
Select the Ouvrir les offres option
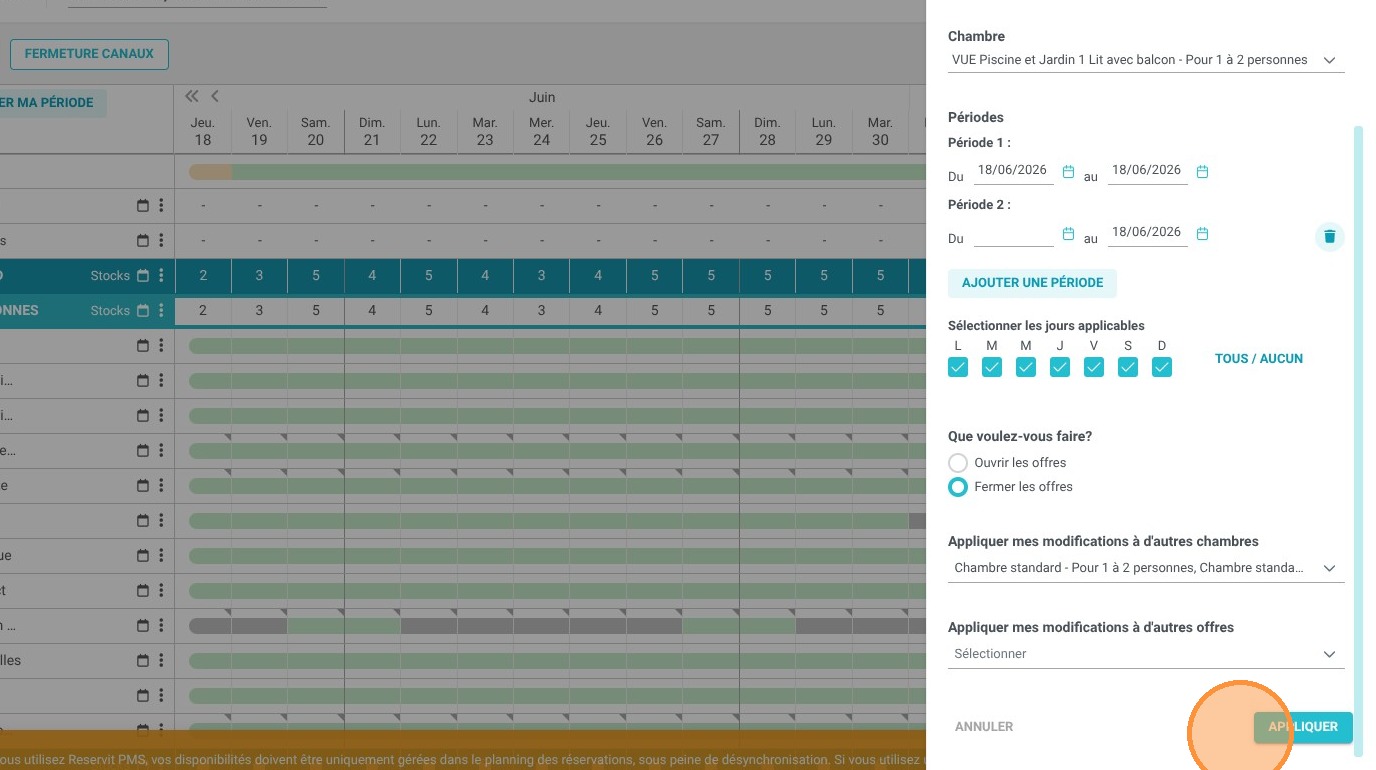[x=958, y=463]
